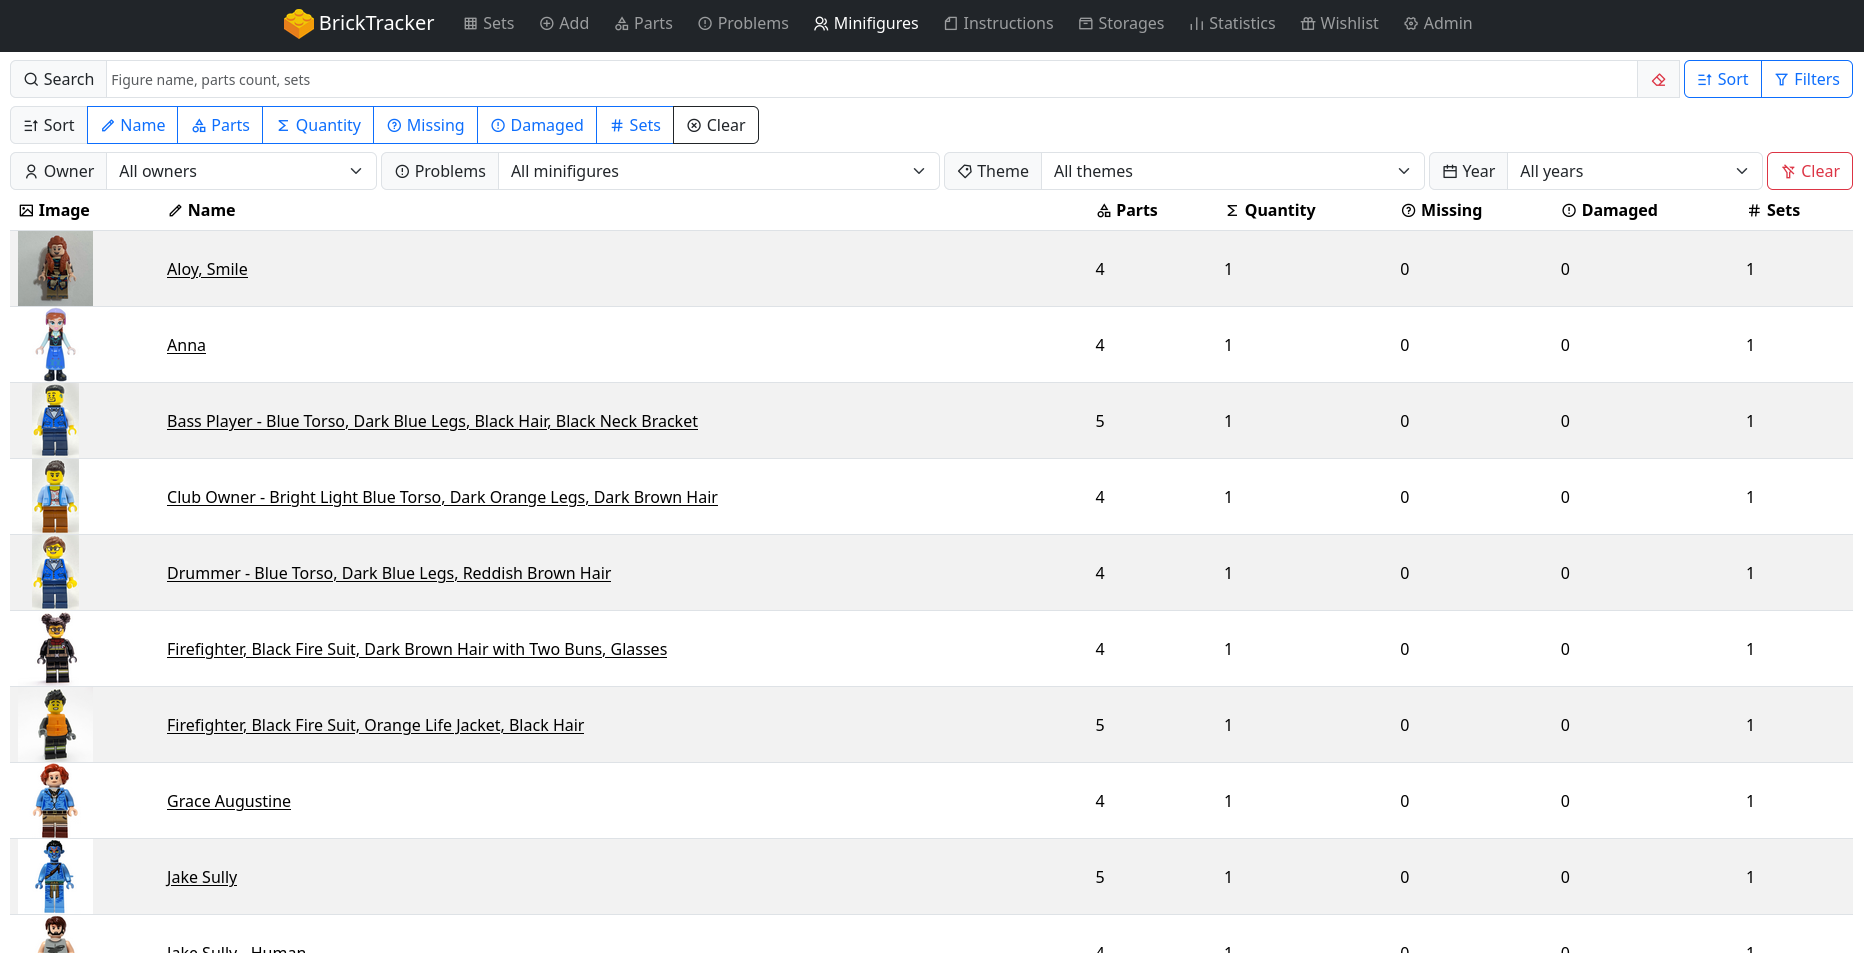The width and height of the screenshot is (1864, 953).
Task: Click the eraser icon in search bar
Action: (1659, 80)
